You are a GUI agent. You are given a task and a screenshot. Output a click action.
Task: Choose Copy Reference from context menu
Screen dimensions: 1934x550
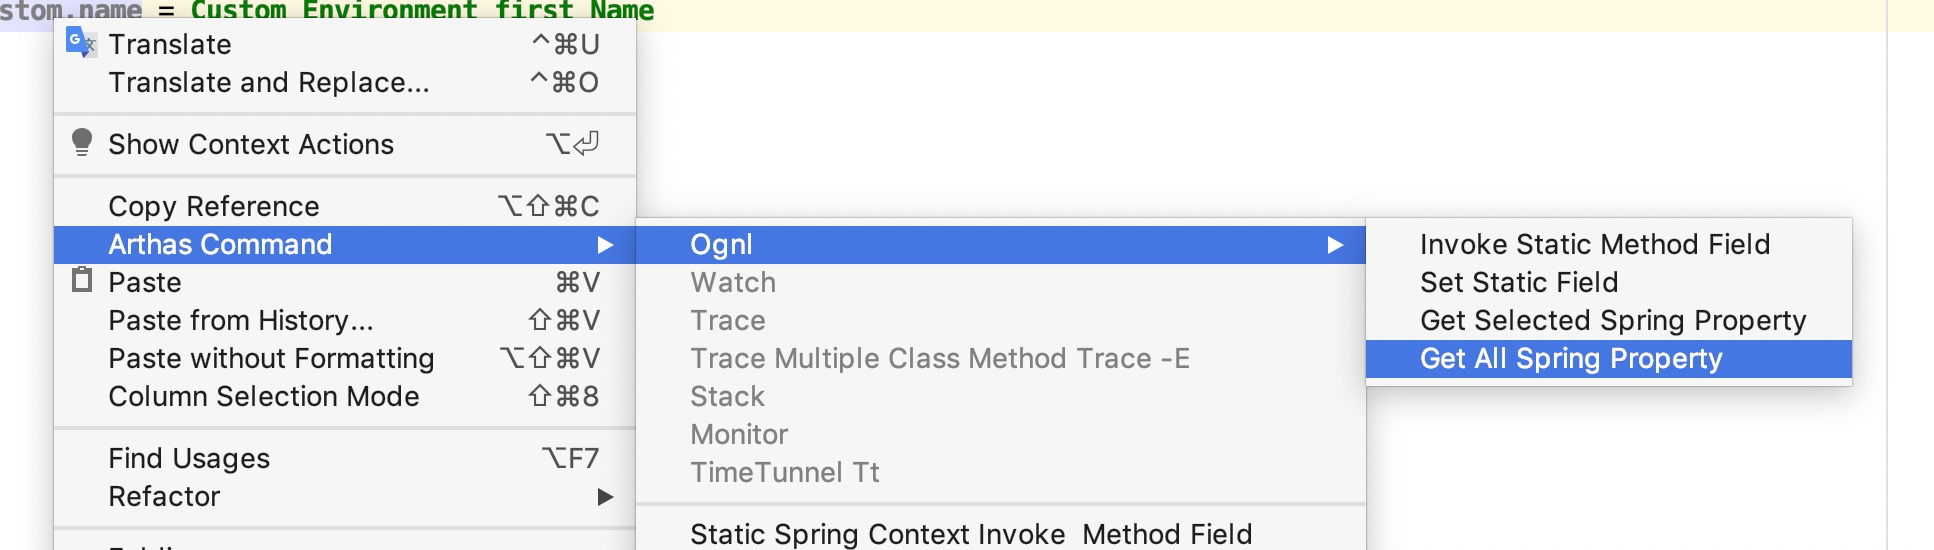[x=214, y=207]
